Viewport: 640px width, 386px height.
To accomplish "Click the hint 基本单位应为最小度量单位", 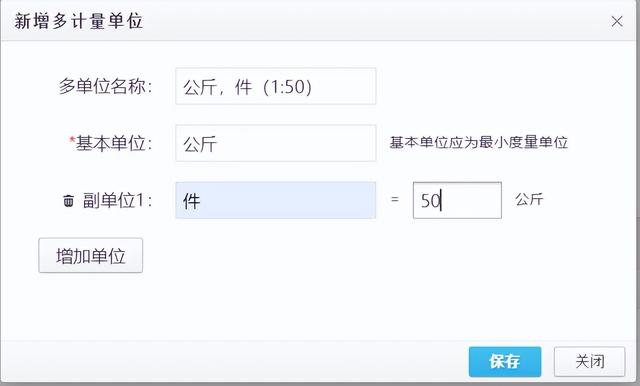I will (x=478, y=142).
